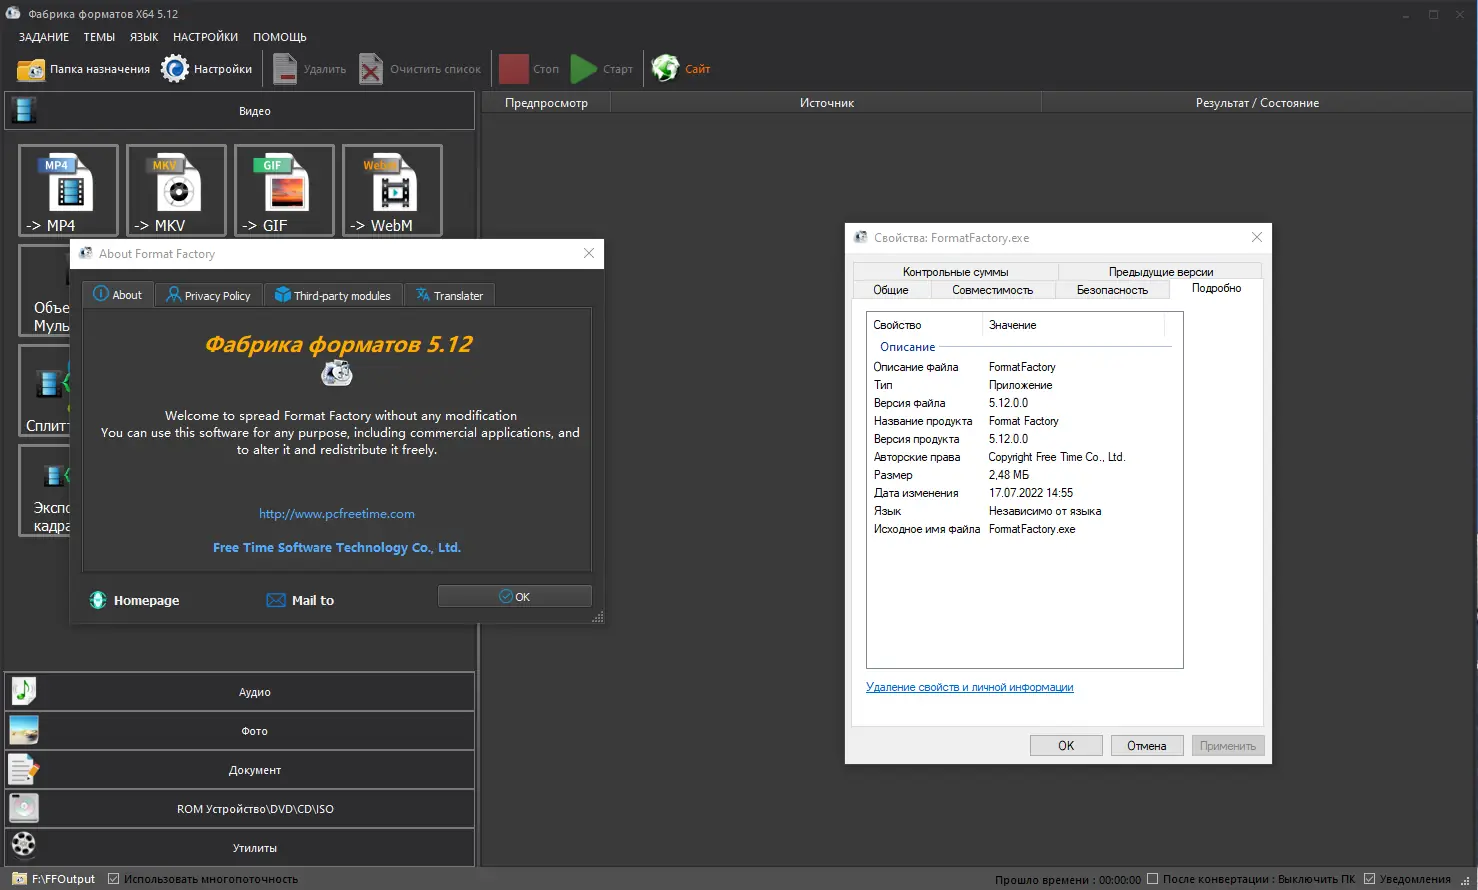Open the Папка назначения output folder toolbar button
The width and height of the screenshot is (1478, 890).
coord(83,69)
